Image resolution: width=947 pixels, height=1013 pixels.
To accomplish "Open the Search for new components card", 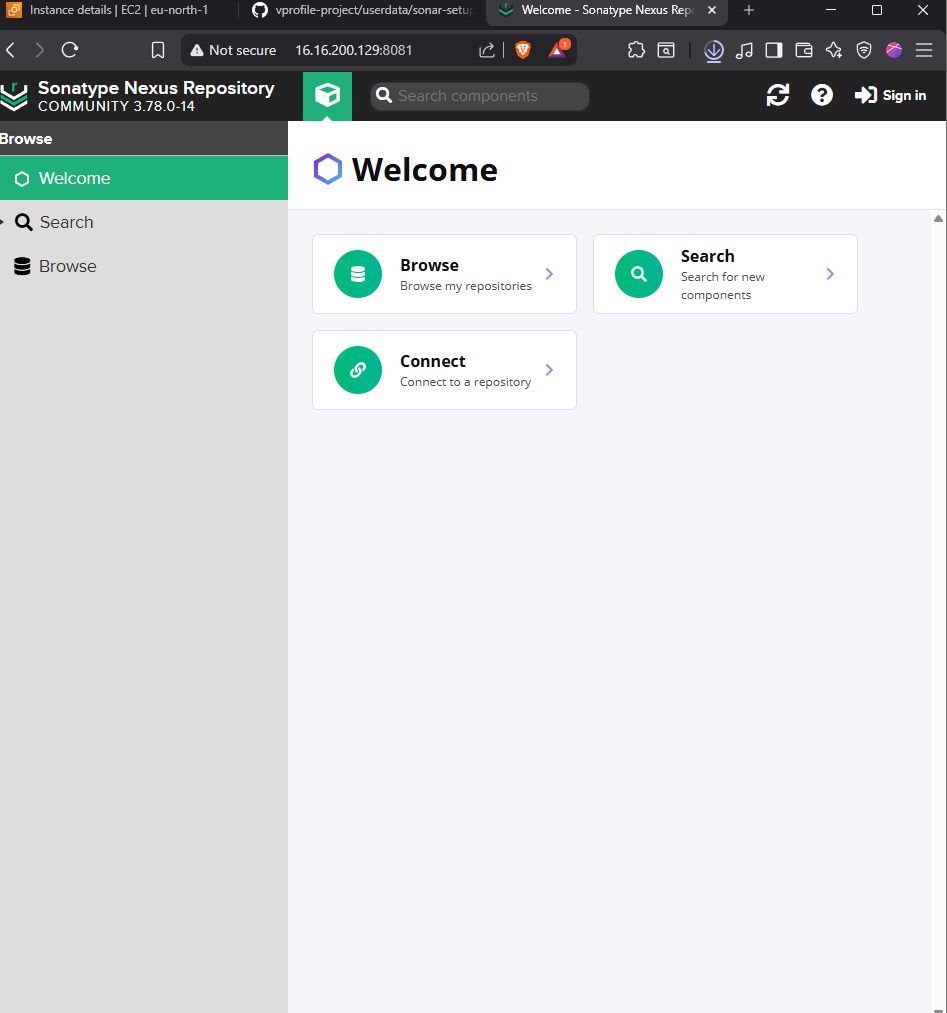I will tap(725, 274).
